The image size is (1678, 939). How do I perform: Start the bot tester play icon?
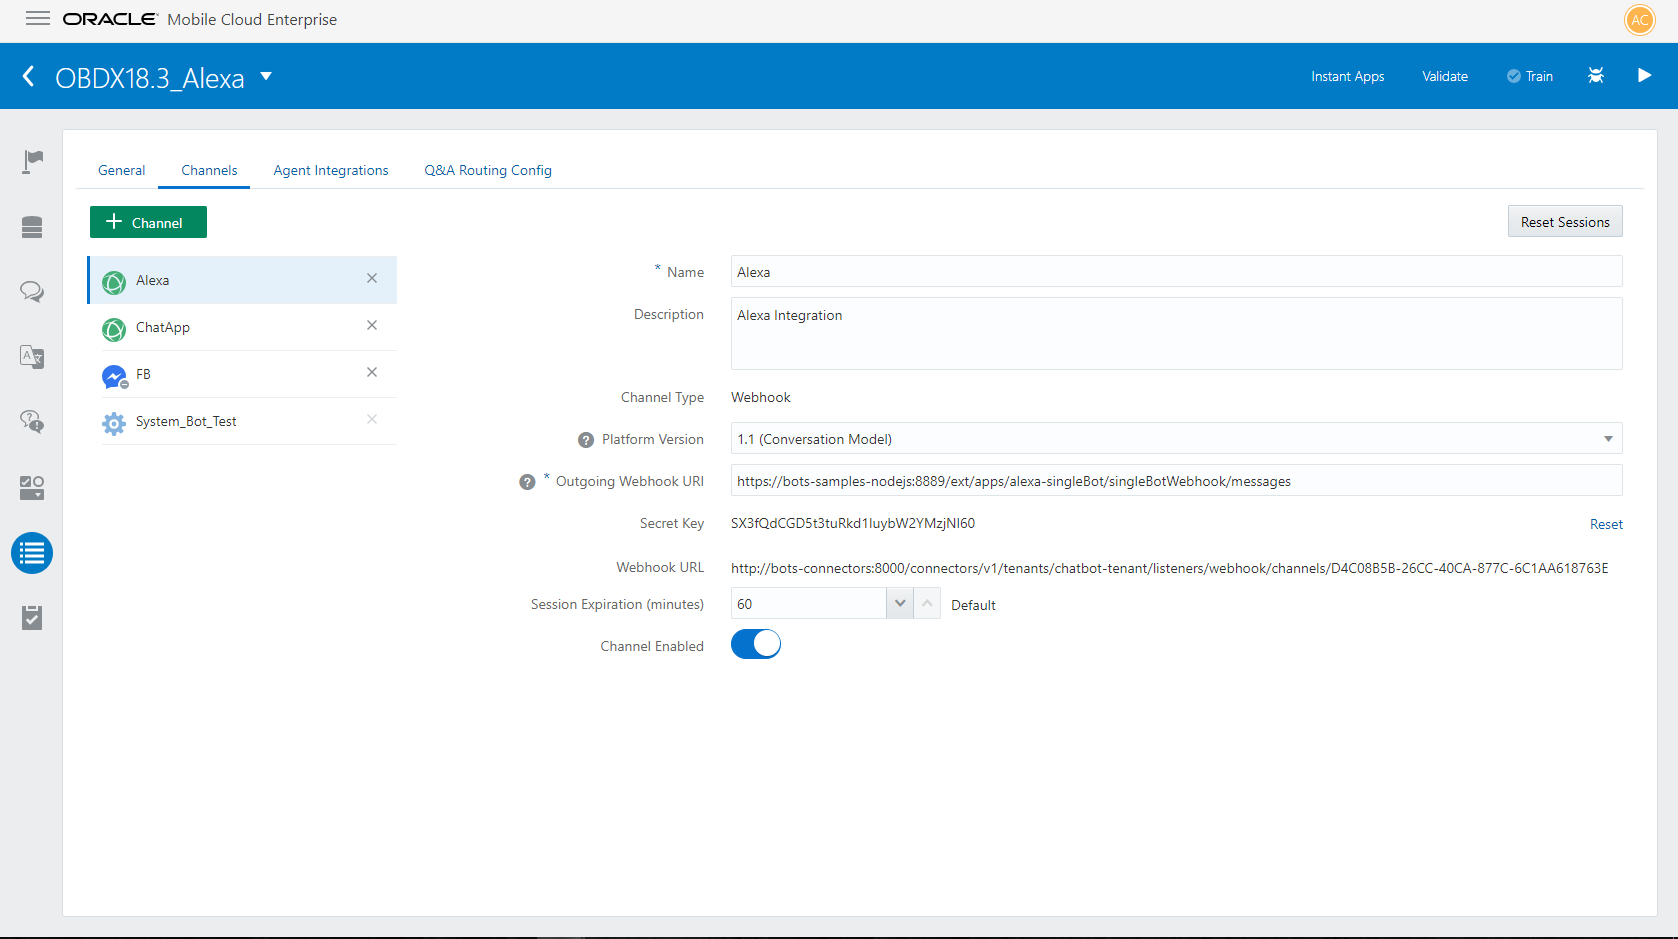click(1644, 75)
